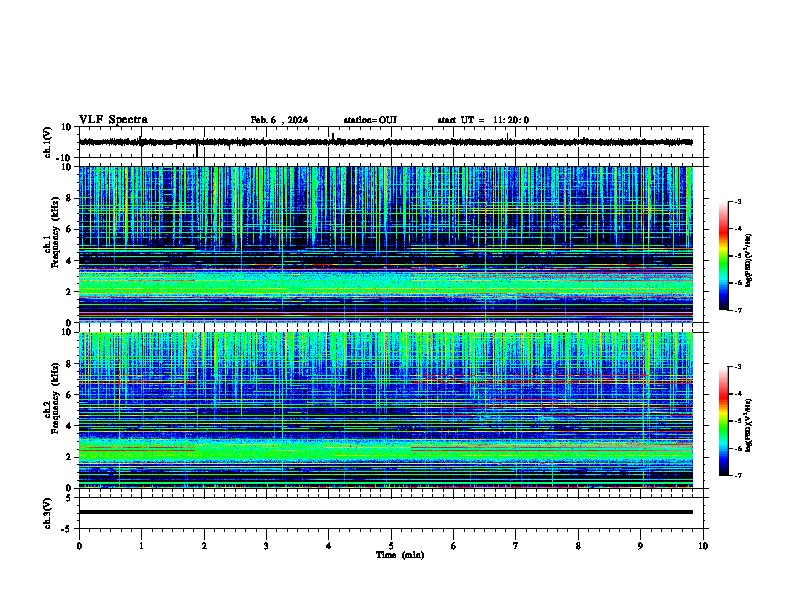Screen dimensions: 792x612
Task: Click the ch.2 spectrogram color scale bar
Action: point(724,421)
